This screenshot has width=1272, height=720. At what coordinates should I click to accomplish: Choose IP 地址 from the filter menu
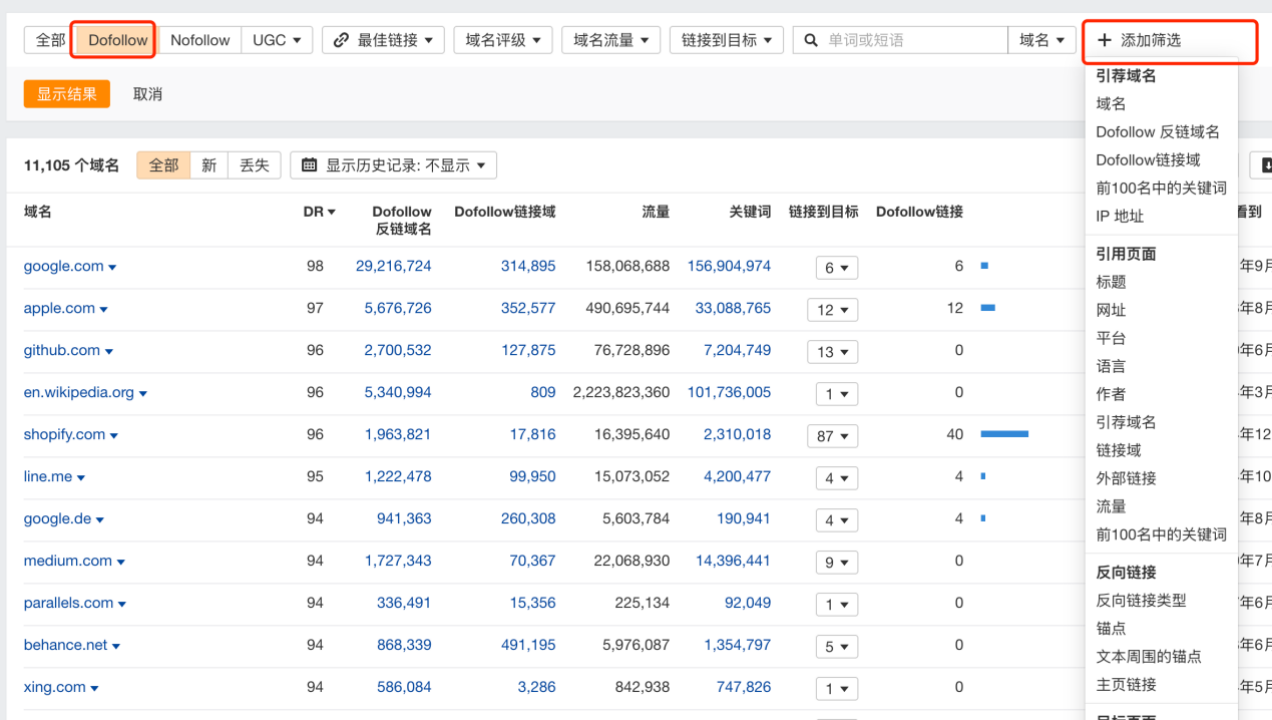(x=1117, y=215)
